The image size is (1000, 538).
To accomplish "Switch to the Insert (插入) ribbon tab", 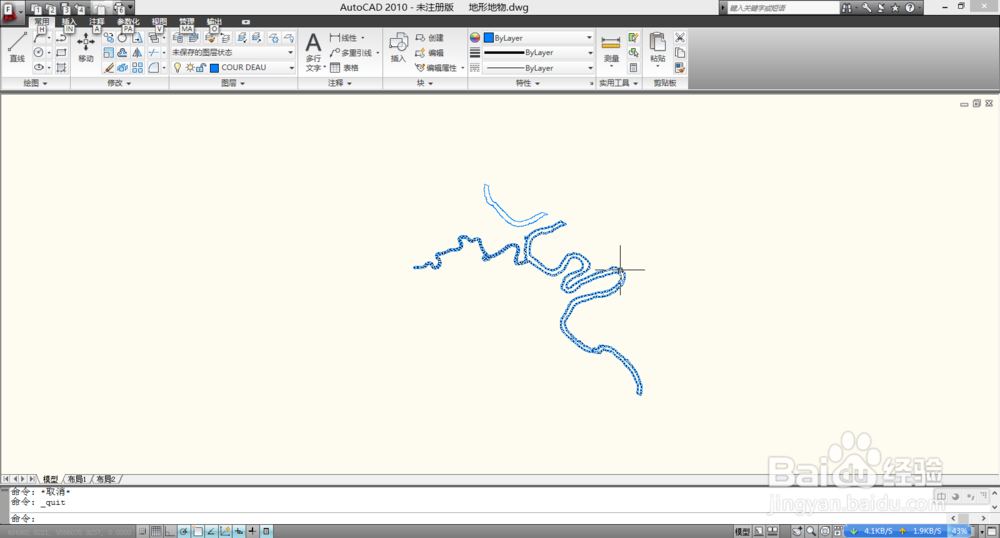I will pyautogui.click(x=69, y=22).
